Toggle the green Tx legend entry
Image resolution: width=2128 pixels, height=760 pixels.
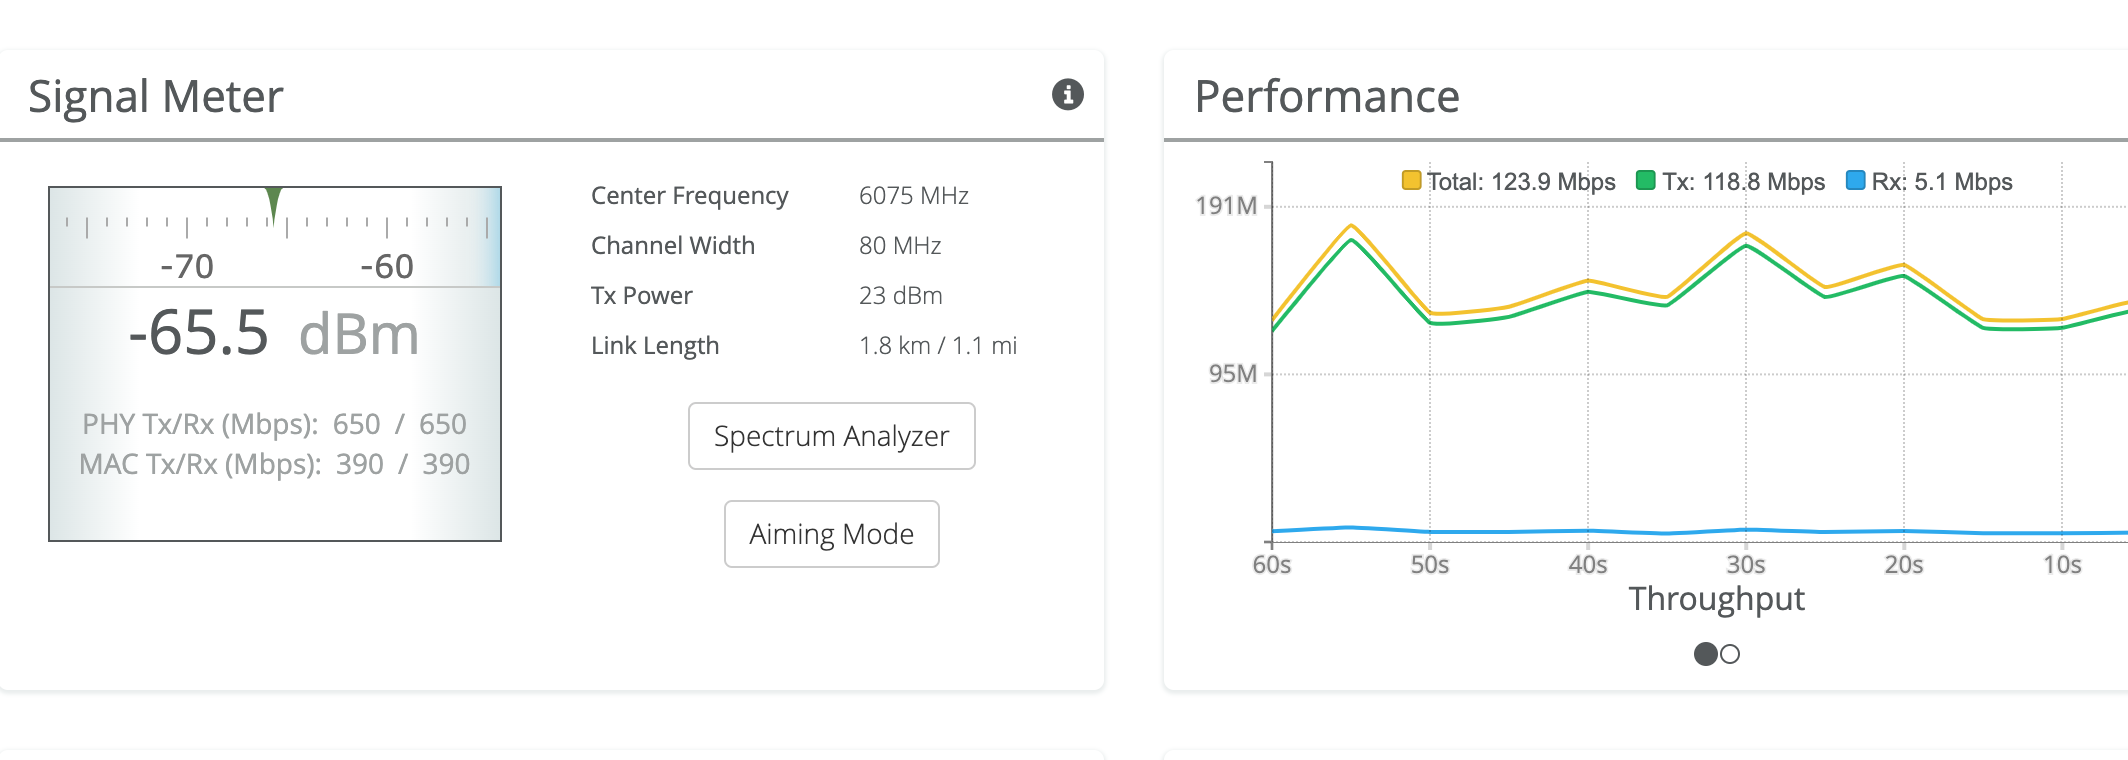[1731, 182]
